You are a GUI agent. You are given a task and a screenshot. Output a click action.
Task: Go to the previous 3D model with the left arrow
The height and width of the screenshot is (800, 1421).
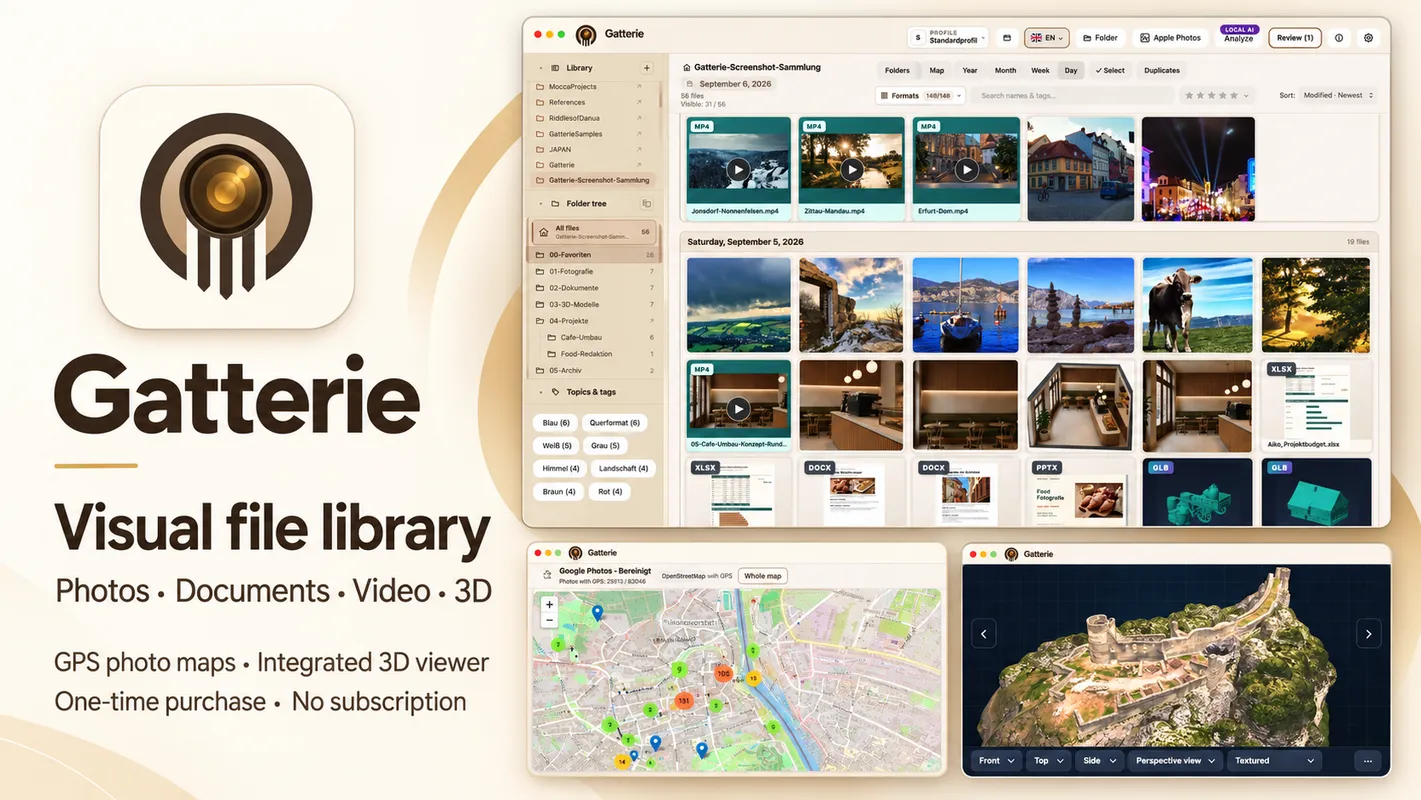(984, 633)
